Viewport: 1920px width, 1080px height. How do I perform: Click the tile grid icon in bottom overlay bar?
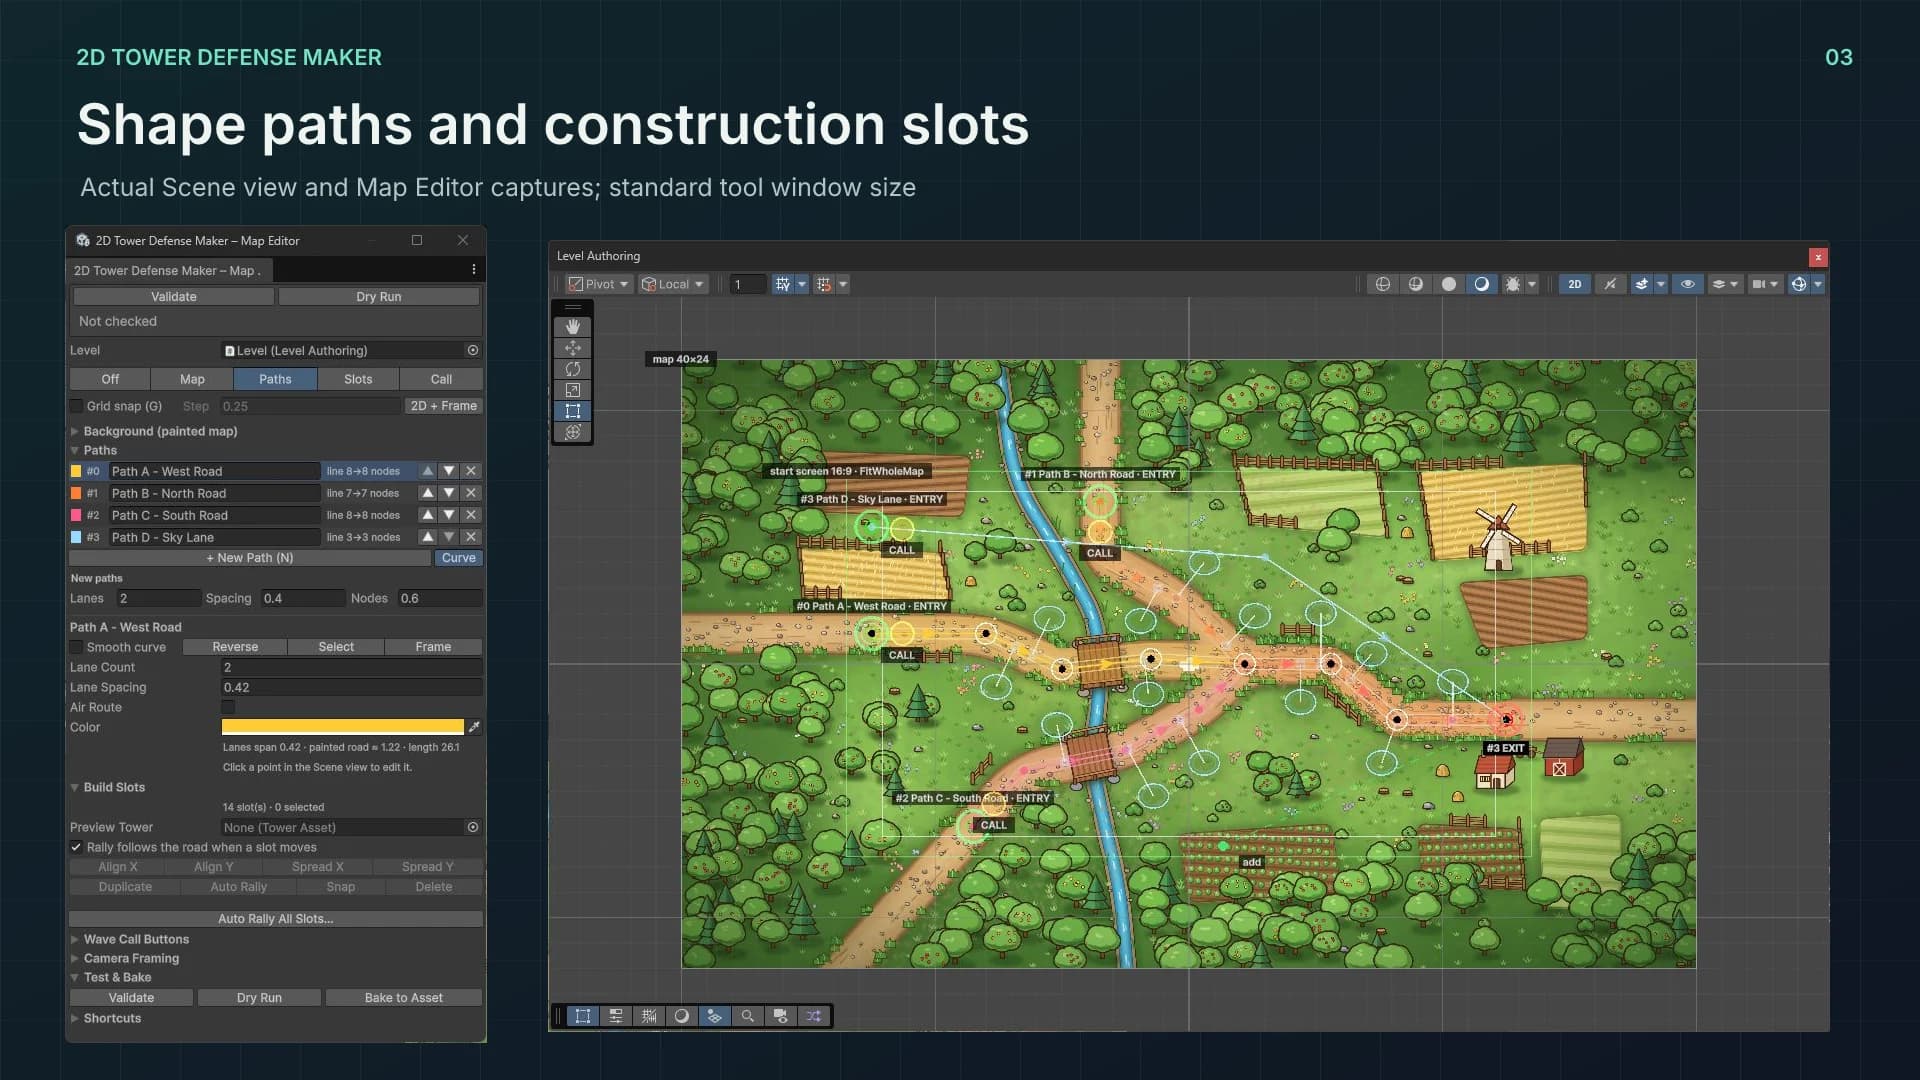[714, 1016]
